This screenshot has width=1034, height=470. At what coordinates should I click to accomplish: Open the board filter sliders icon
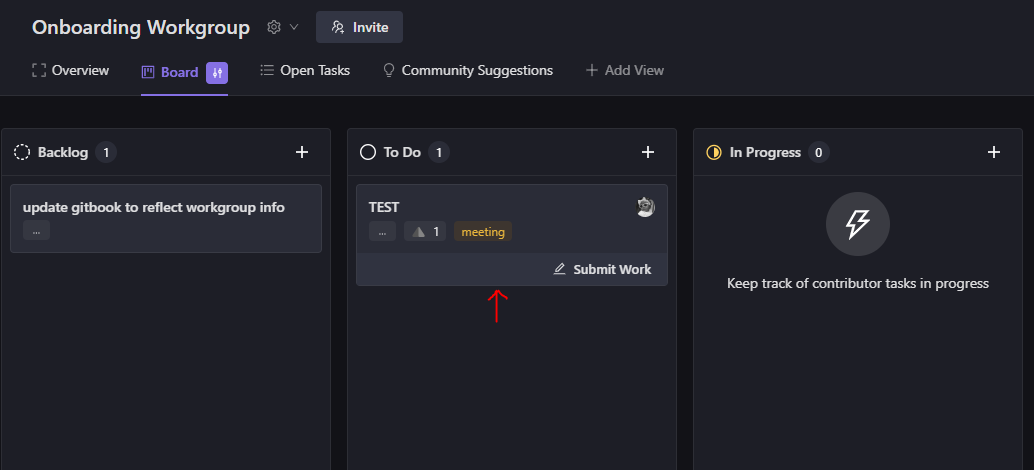click(x=217, y=73)
